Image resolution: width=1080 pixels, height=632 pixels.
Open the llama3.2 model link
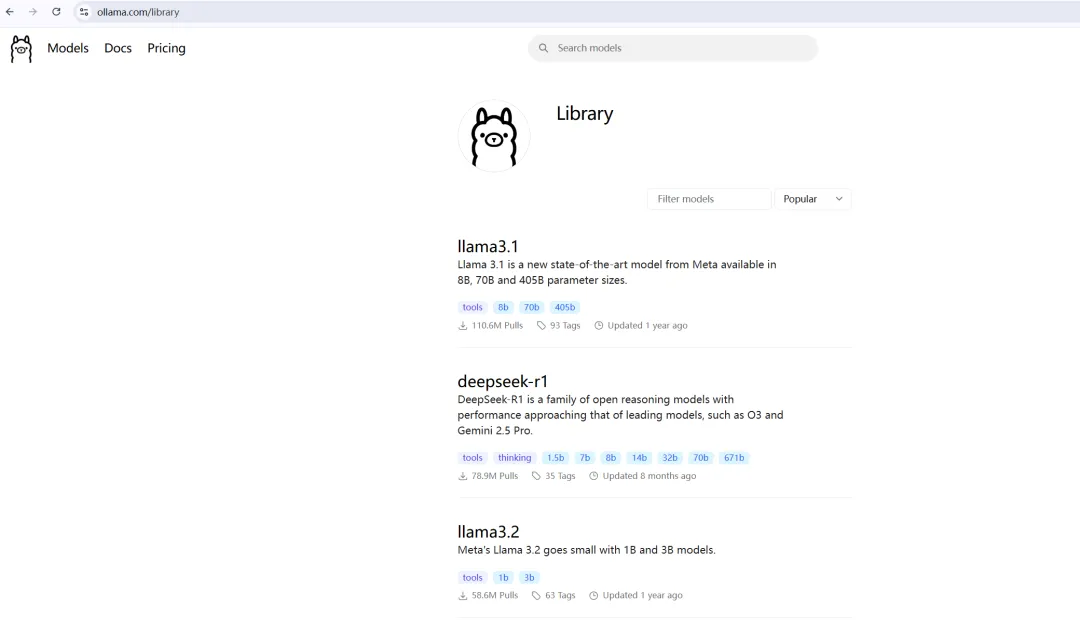pyautogui.click(x=488, y=531)
